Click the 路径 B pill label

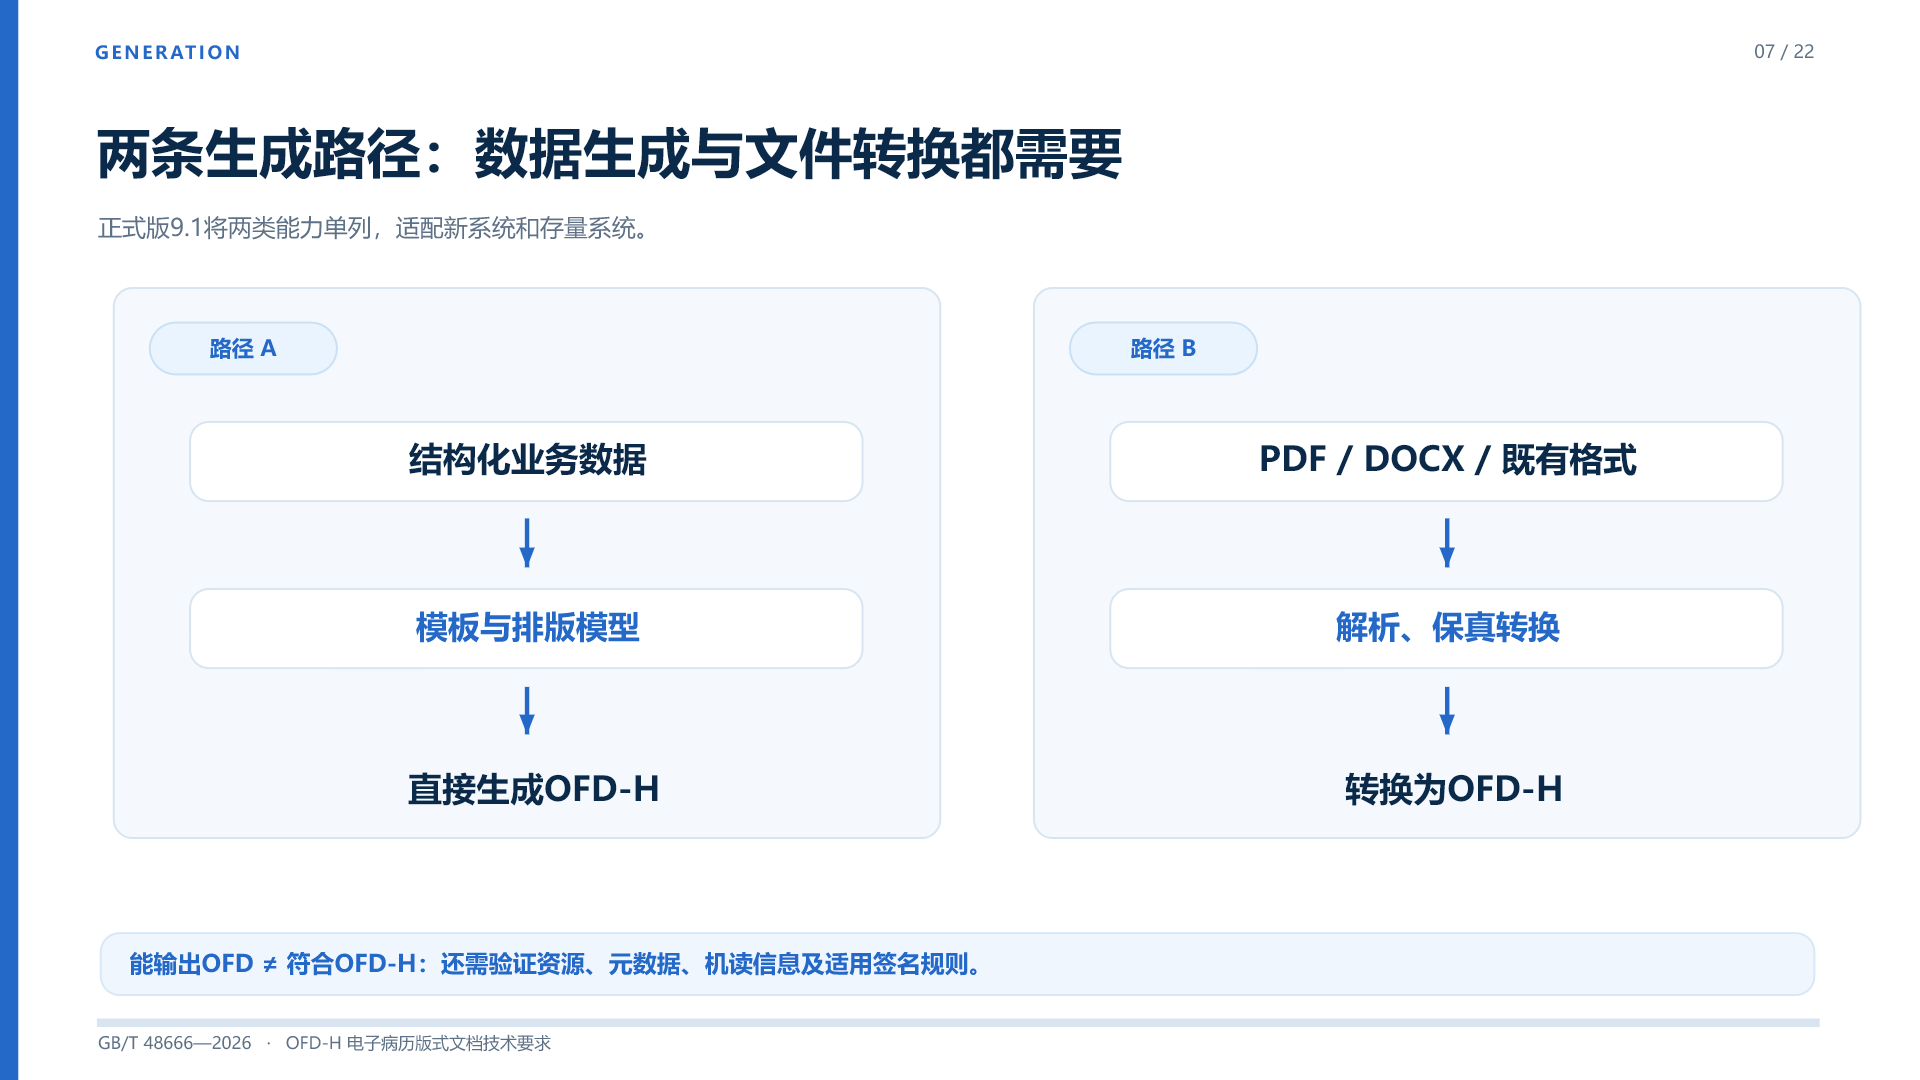(x=1163, y=348)
